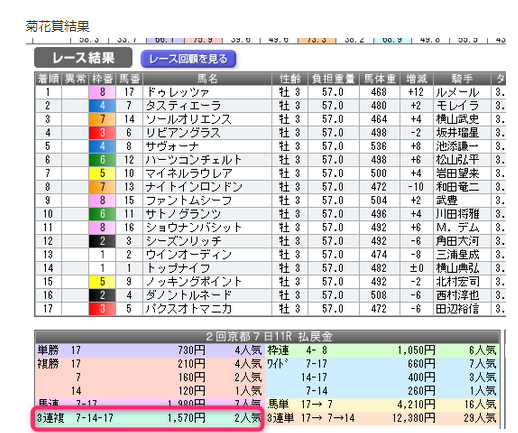Click horse name パクスオトマニカ in last row
The image size is (518, 433).
coord(189,309)
